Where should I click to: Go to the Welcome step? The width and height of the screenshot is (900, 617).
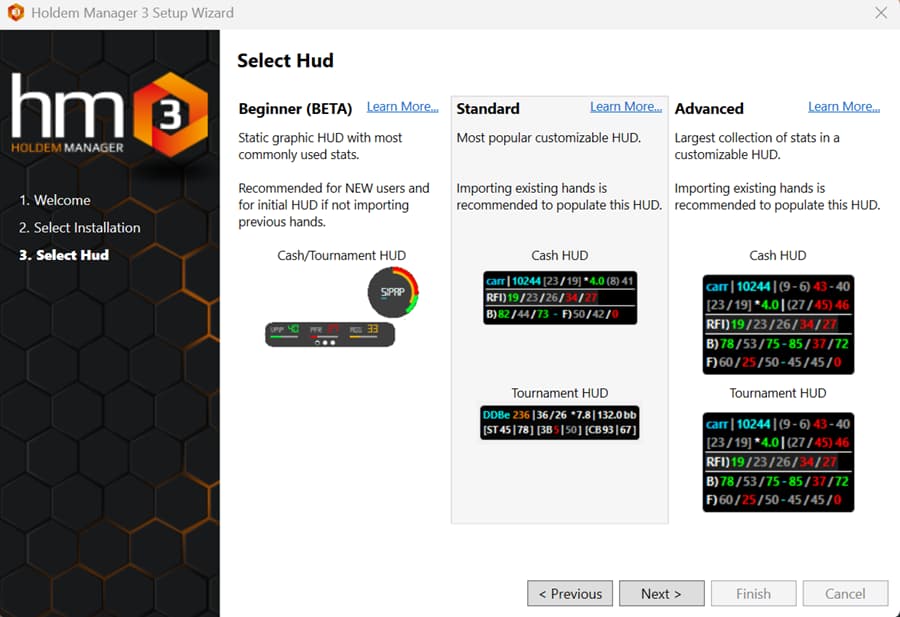tap(53, 200)
